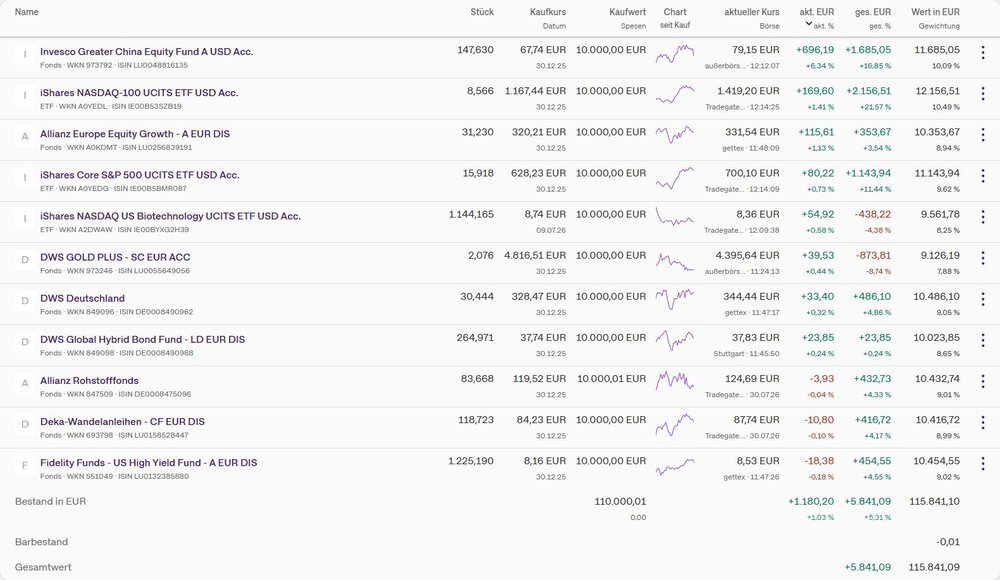
Task: Open three-dot menu for iShares NASDAQ-100 ETF
Action: pos(983,94)
